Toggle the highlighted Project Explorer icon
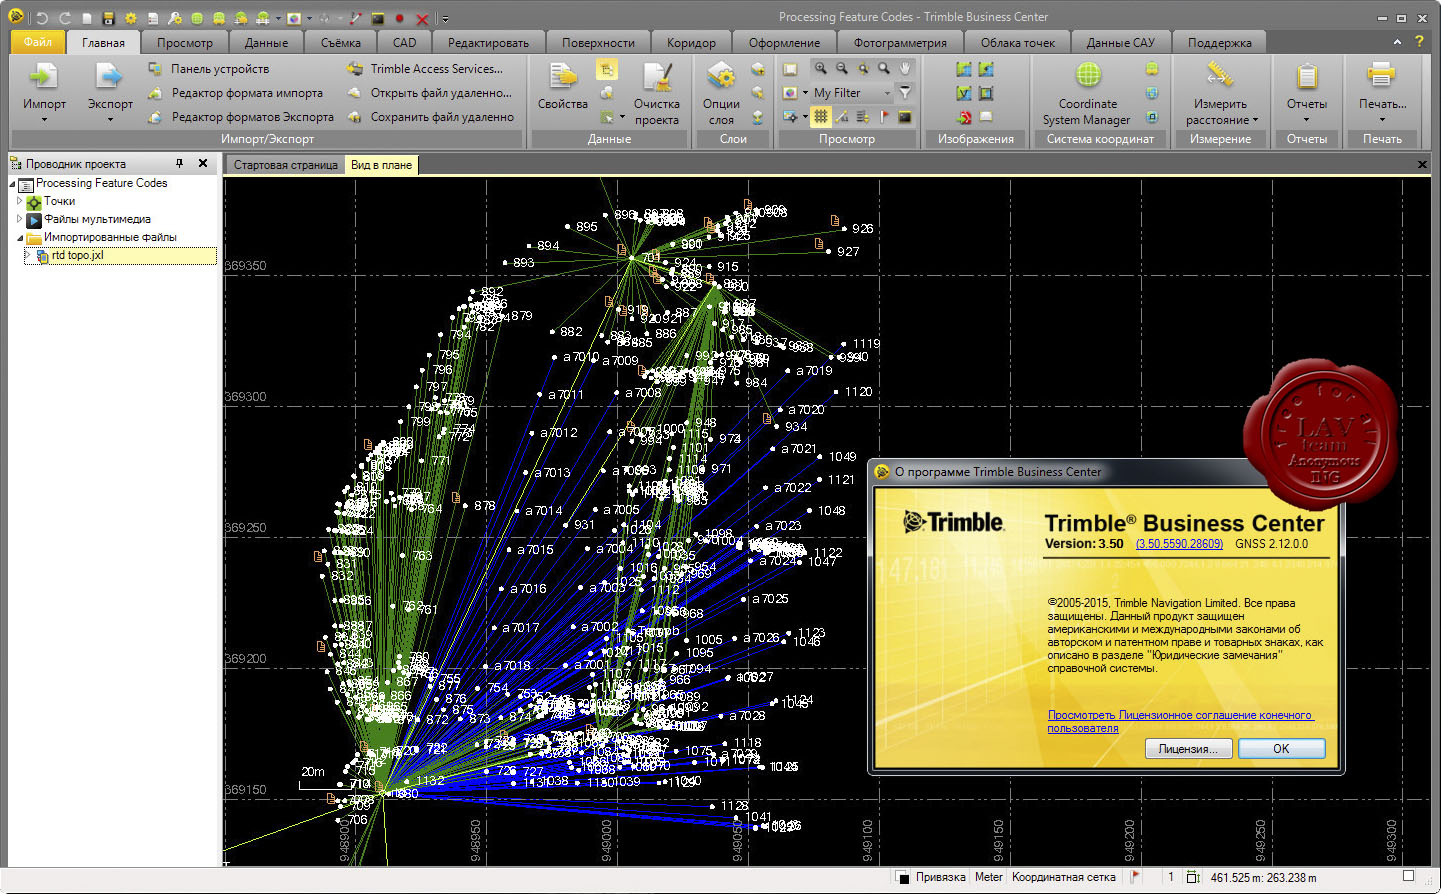The height and width of the screenshot is (894, 1441). tap(607, 69)
